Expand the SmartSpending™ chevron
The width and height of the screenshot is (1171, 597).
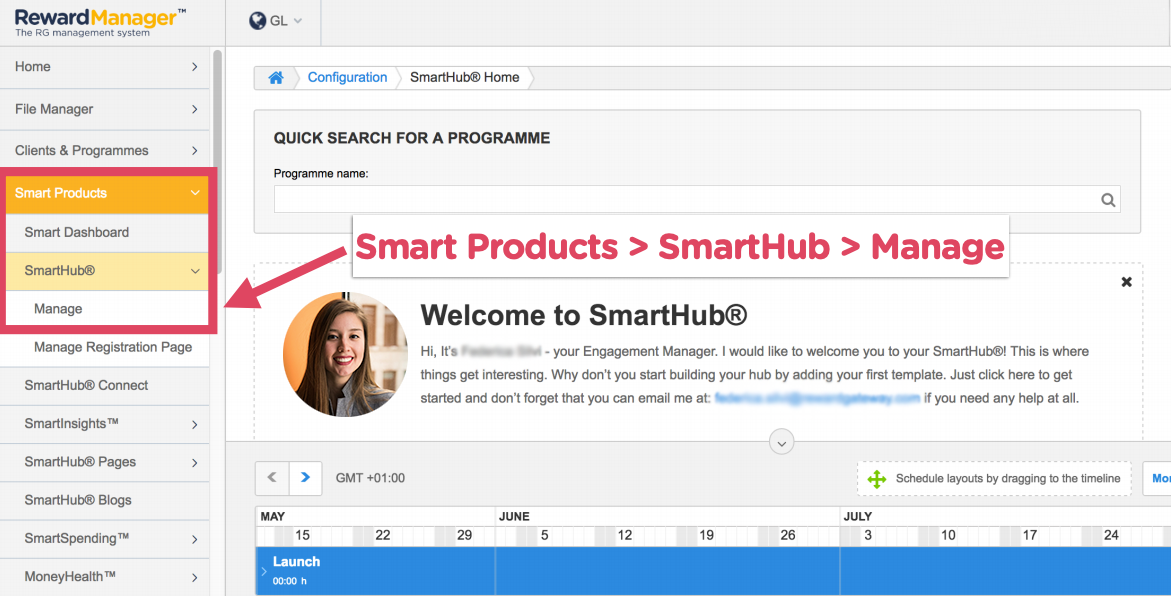[x=195, y=539]
